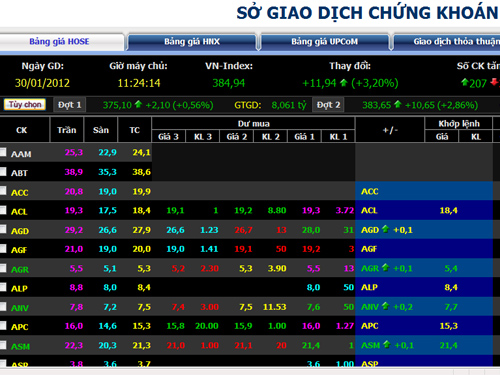Click AGD Giá 1 price 28,0
The width and height of the screenshot is (500, 375).
[x=311, y=230]
